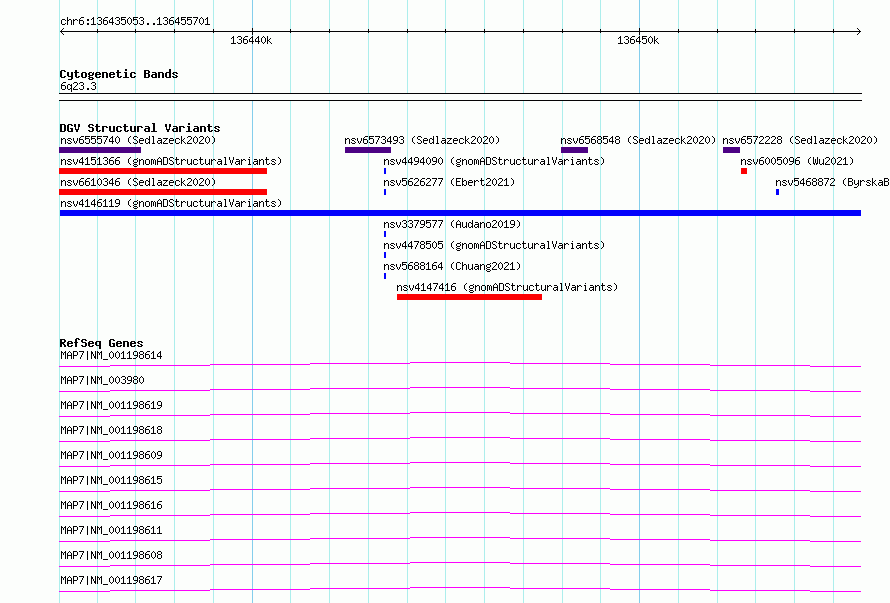
Task: Click the 6q23.3 band label
Action: [78, 86]
